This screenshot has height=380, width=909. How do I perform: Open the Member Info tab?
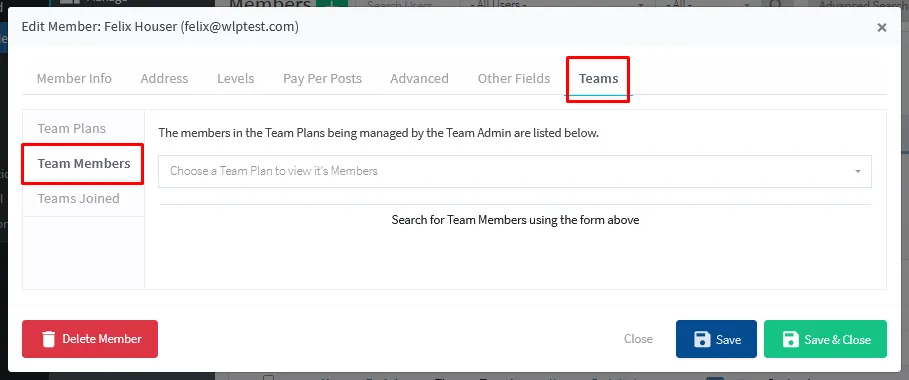pos(74,78)
